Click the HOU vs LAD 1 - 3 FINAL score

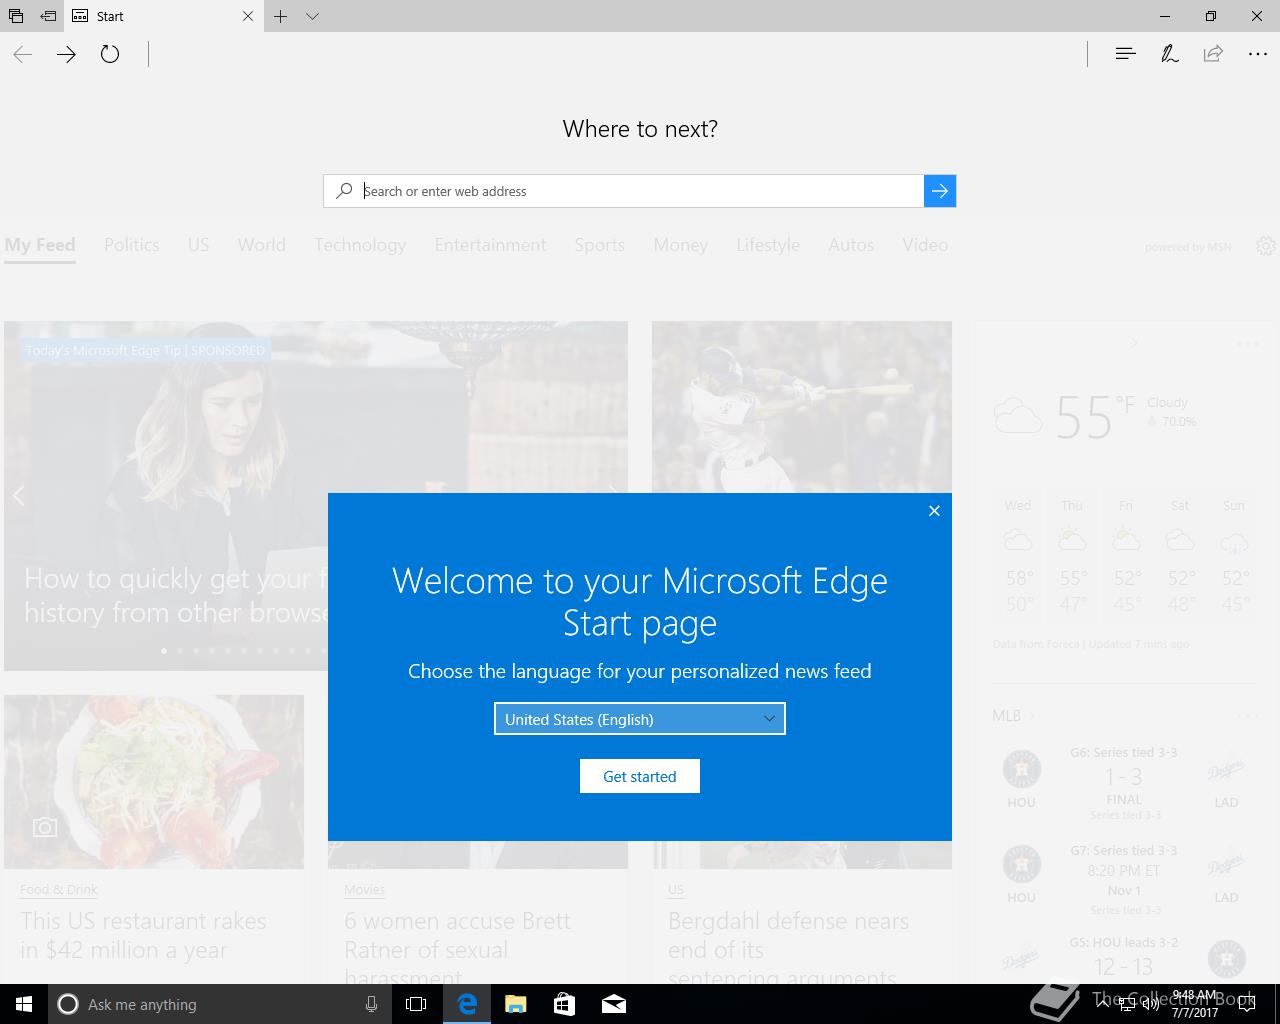[x=1124, y=785]
